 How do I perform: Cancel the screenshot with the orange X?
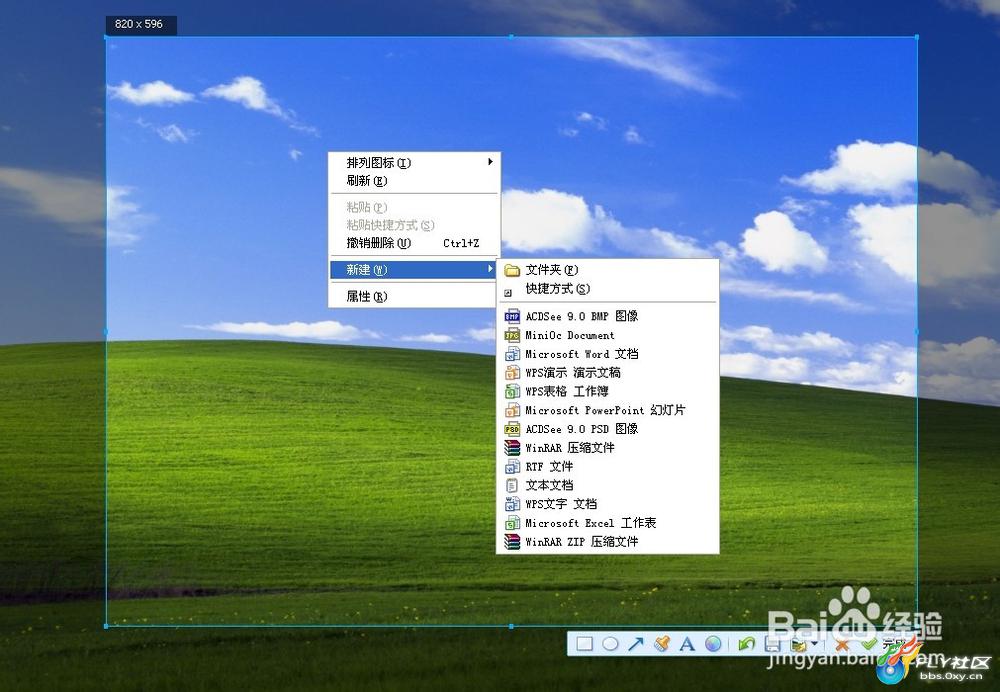(842, 644)
